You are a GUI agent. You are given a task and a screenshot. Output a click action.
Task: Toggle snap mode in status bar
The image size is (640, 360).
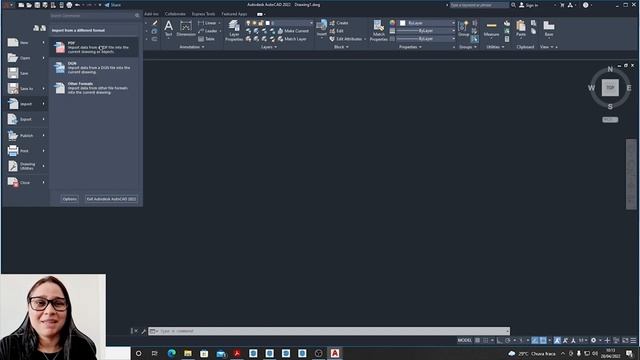coord(485,340)
